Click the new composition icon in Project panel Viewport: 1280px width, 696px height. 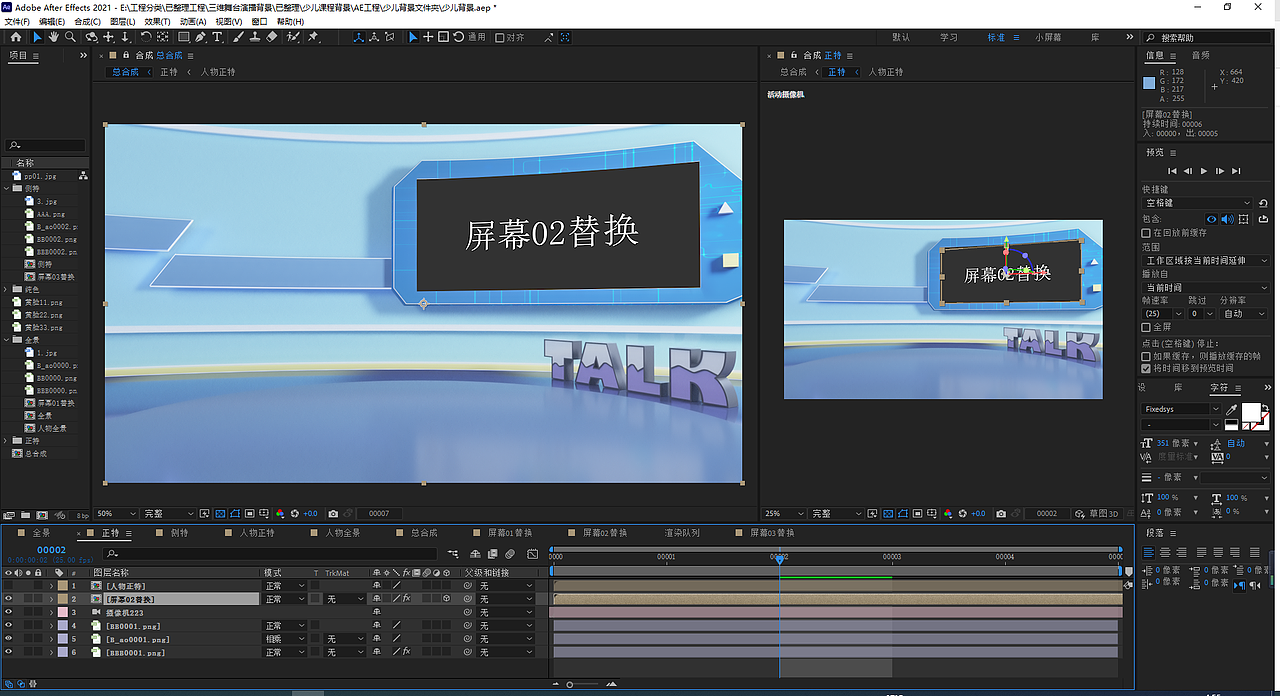[42, 515]
